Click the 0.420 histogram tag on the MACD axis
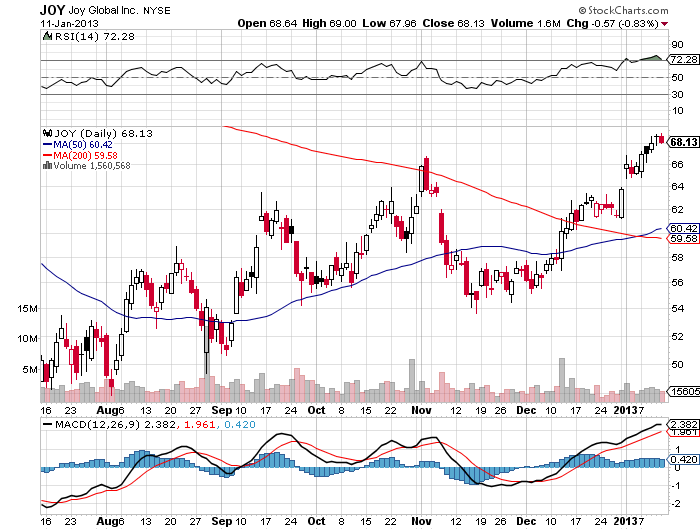This screenshot has height=530, width=700. pos(683,459)
